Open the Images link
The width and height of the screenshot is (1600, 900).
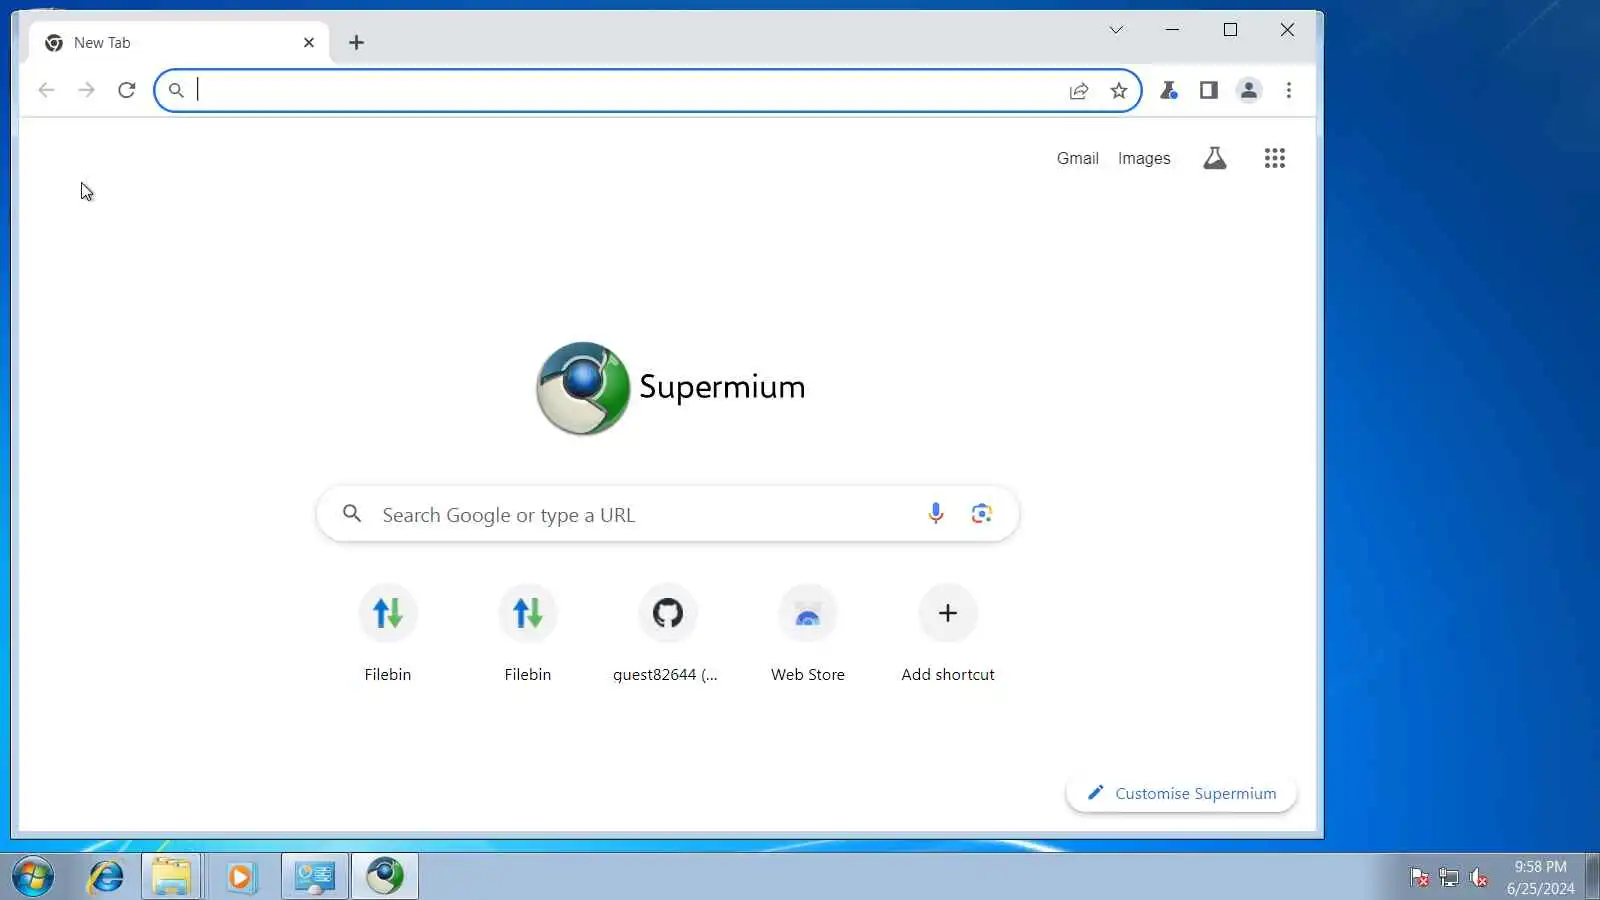[x=1144, y=158]
